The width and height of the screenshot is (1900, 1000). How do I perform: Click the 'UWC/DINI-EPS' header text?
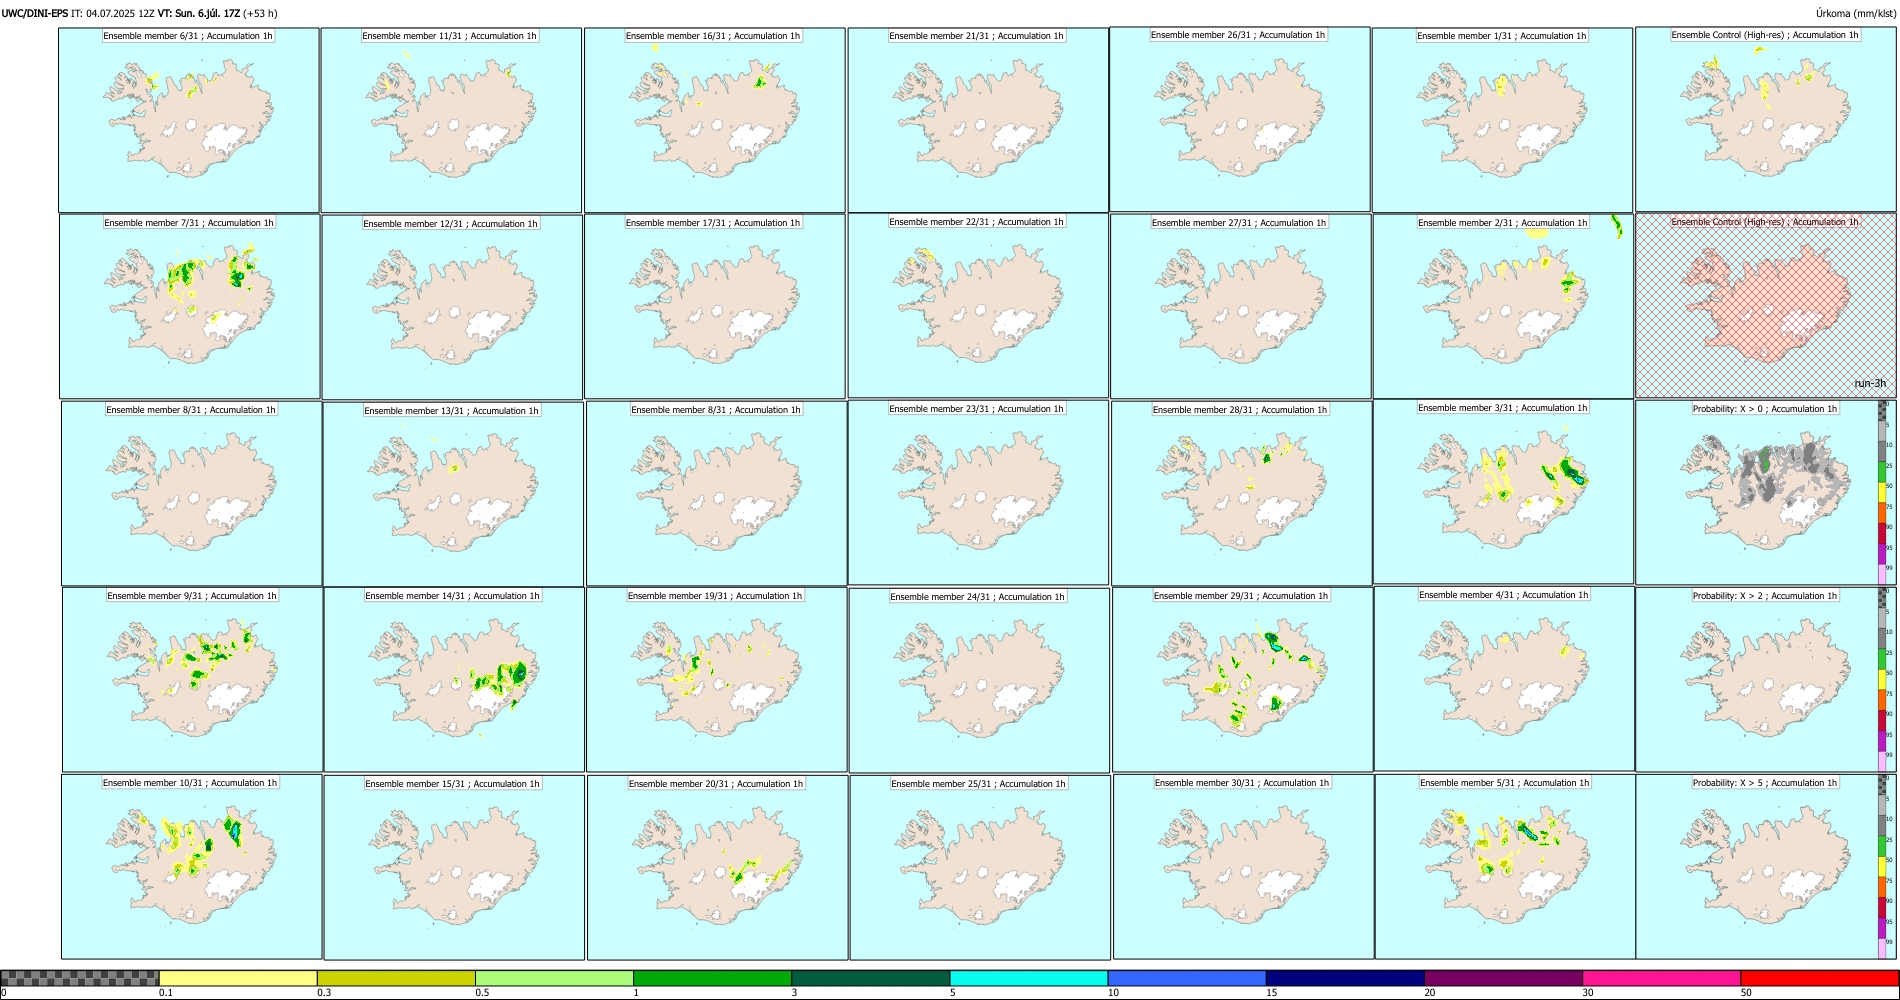tap(34, 14)
